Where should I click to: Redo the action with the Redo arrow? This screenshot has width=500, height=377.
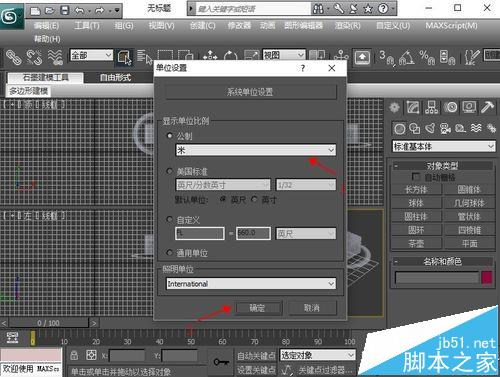pos(100,11)
